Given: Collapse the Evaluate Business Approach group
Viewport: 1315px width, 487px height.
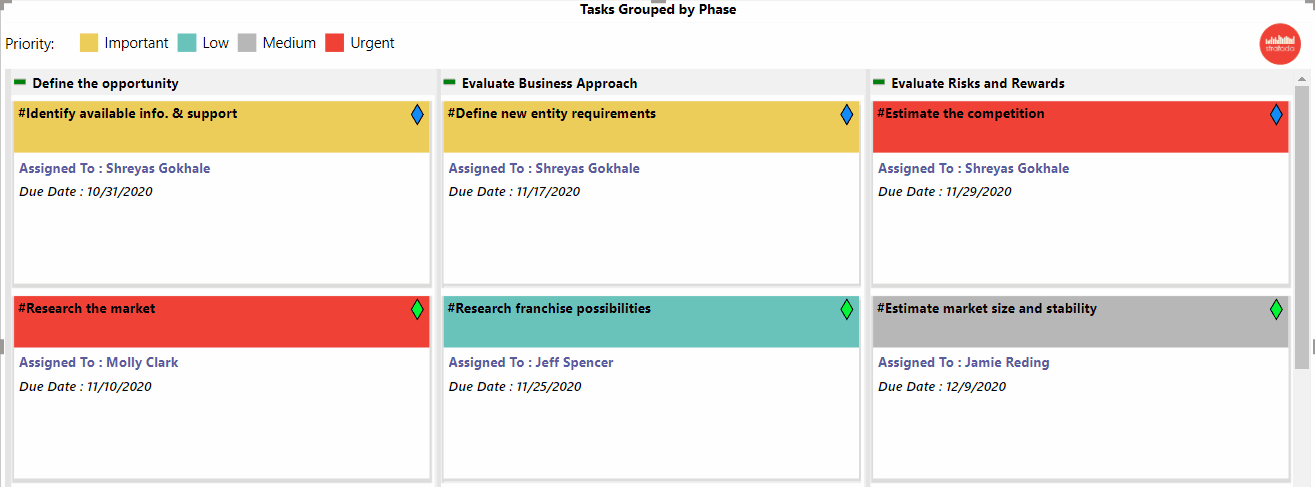Looking at the screenshot, I should coord(449,82).
